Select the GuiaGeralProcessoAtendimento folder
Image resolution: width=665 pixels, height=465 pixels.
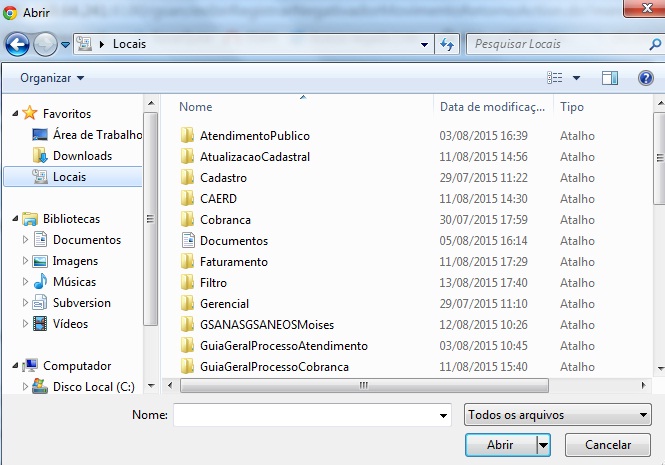coord(284,346)
